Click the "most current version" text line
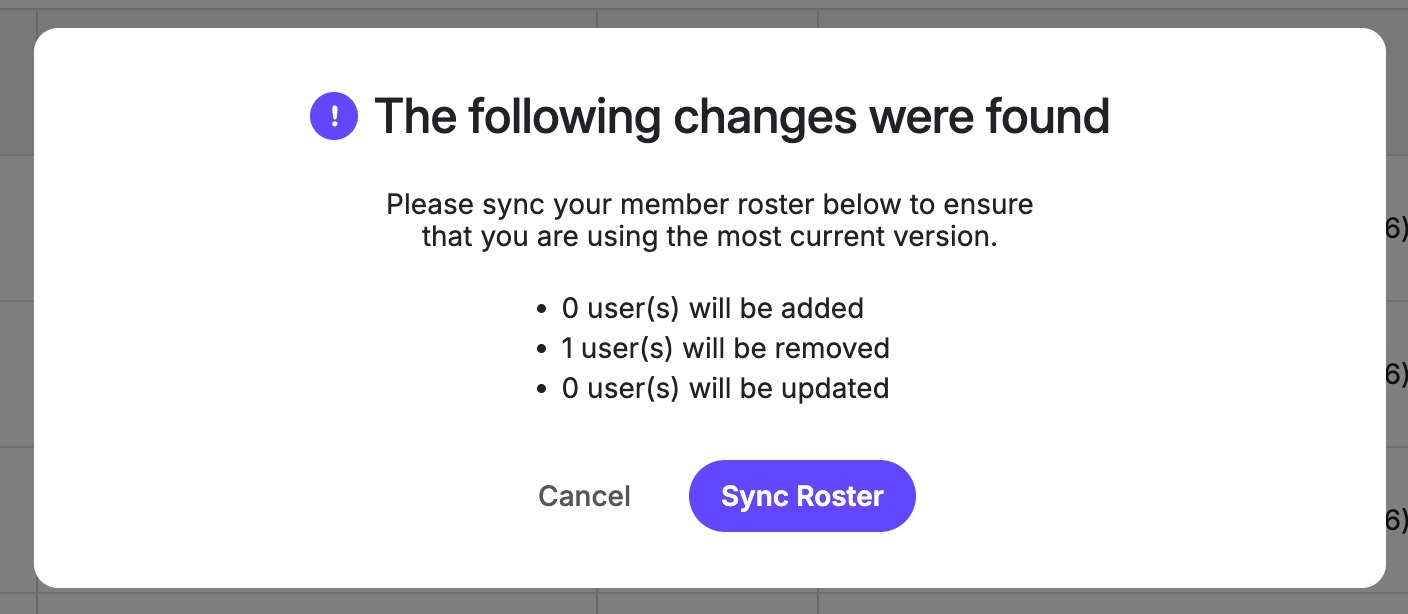 point(710,238)
